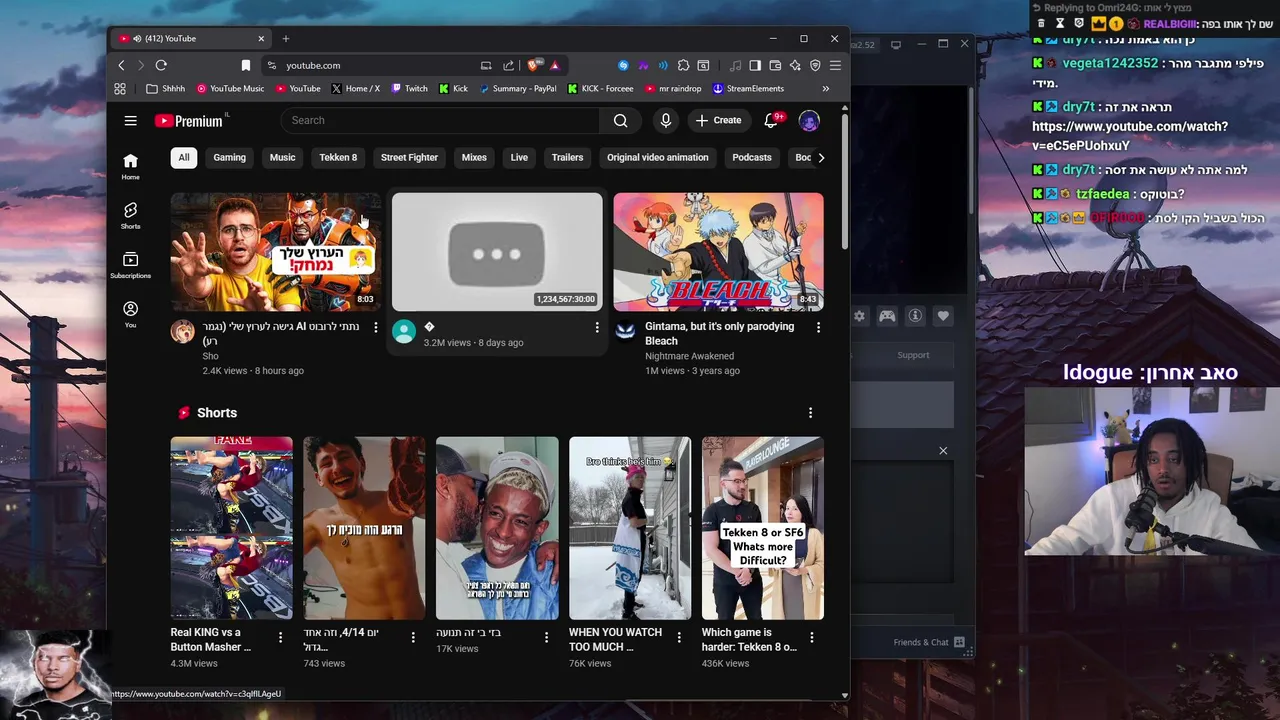
Task: Open the Brave Wallet icon
Action: click(x=775, y=65)
